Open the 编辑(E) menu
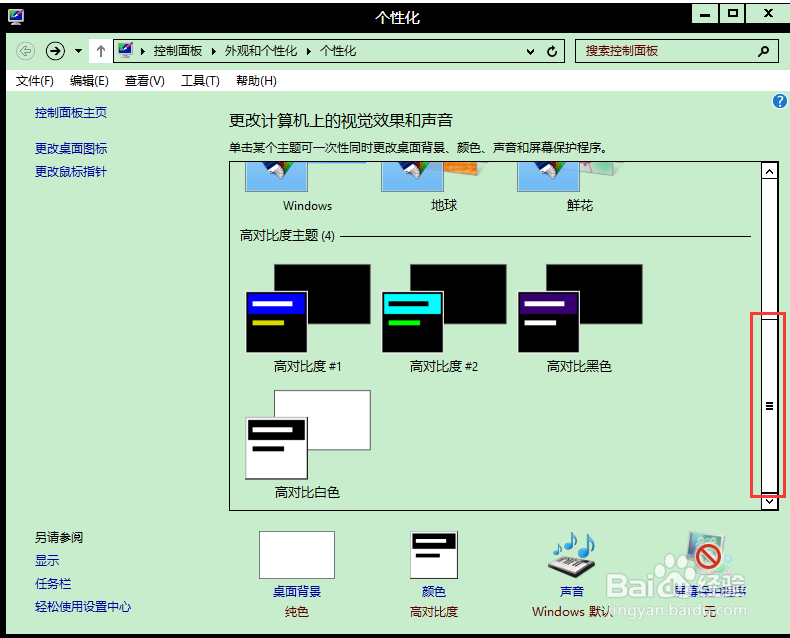Image resolution: width=790 pixels, height=638 pixels. click(x=89, y=81)
